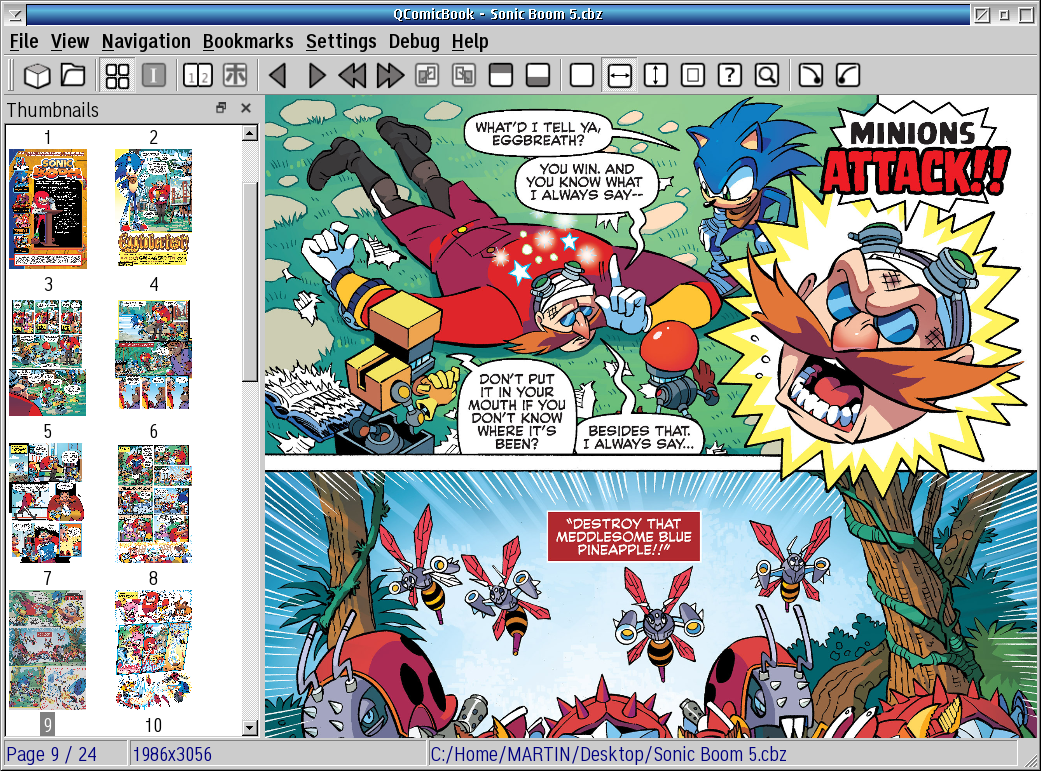
Task: Jump backward with double left arrows
Action: (353, 75)
